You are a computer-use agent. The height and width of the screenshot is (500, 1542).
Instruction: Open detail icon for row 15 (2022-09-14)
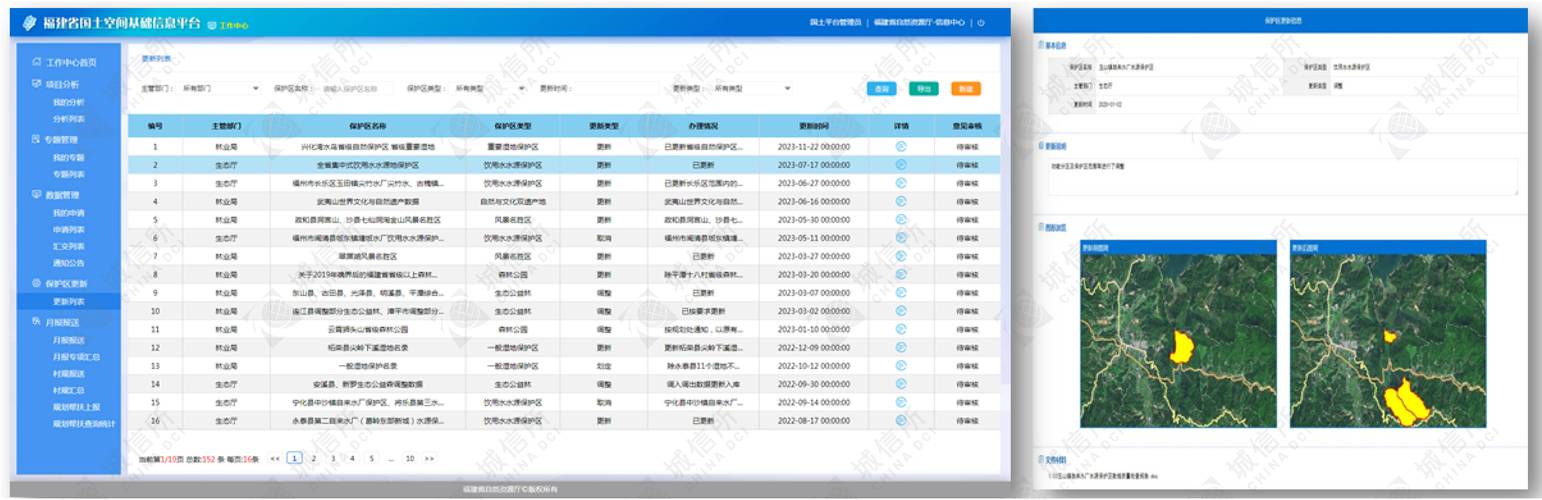[900, 401]
